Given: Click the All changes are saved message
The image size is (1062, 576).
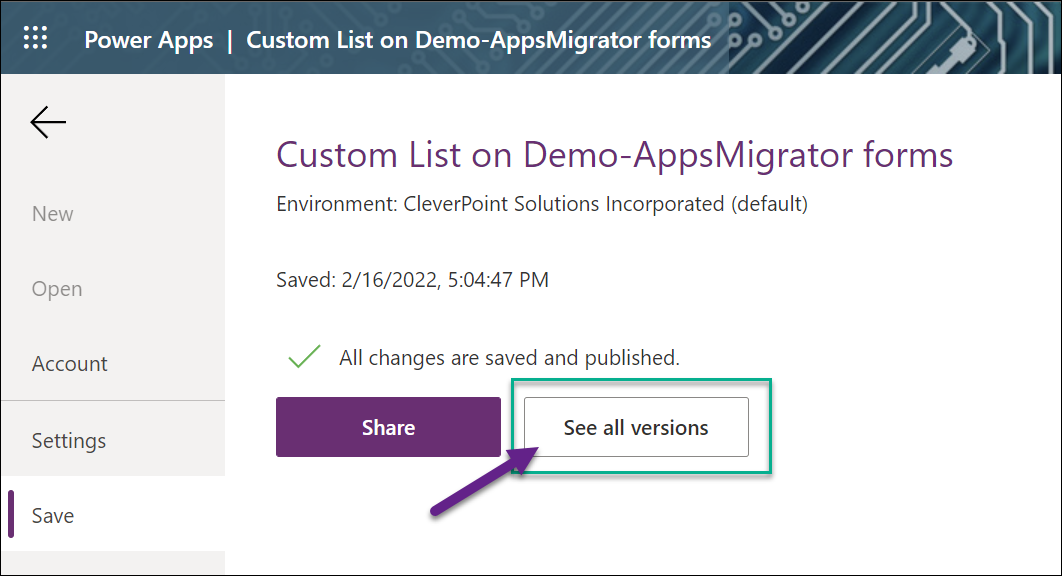Looking at the screenshot, I should (x=509, y=358).
